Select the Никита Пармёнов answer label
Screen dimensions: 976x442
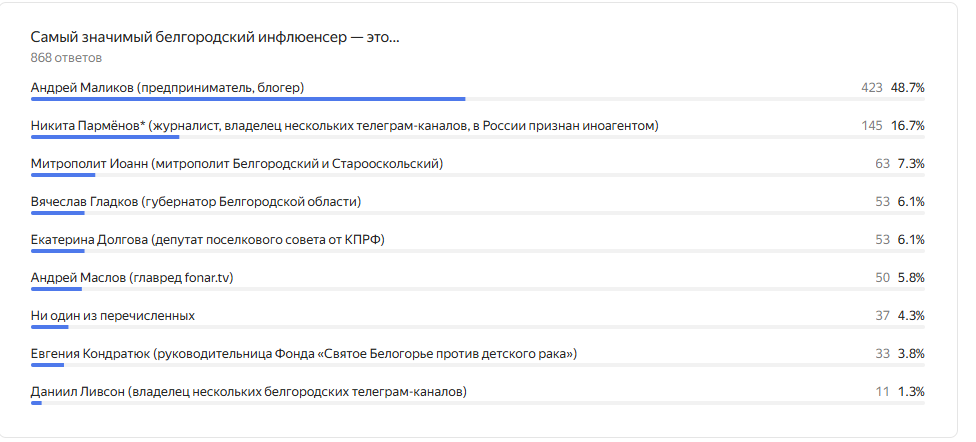pos(344,126)
